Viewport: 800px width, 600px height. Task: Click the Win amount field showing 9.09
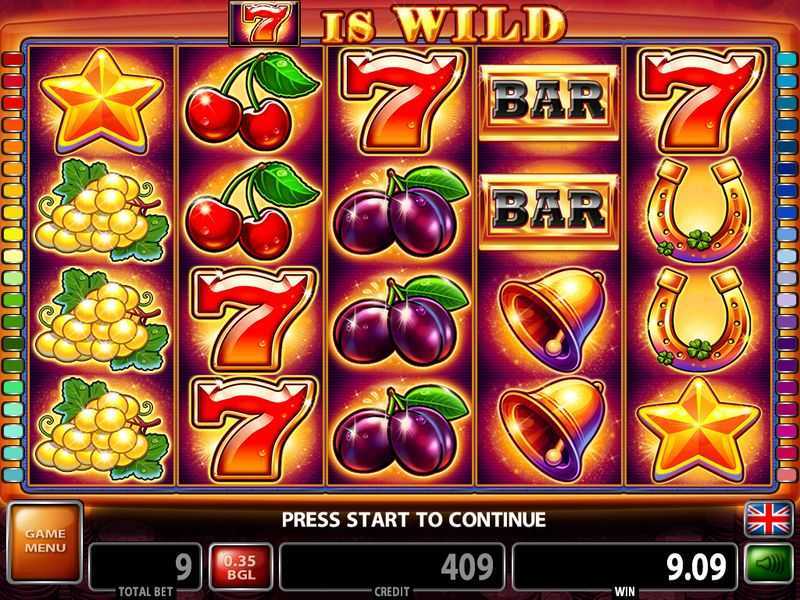[x=624, y=567]
